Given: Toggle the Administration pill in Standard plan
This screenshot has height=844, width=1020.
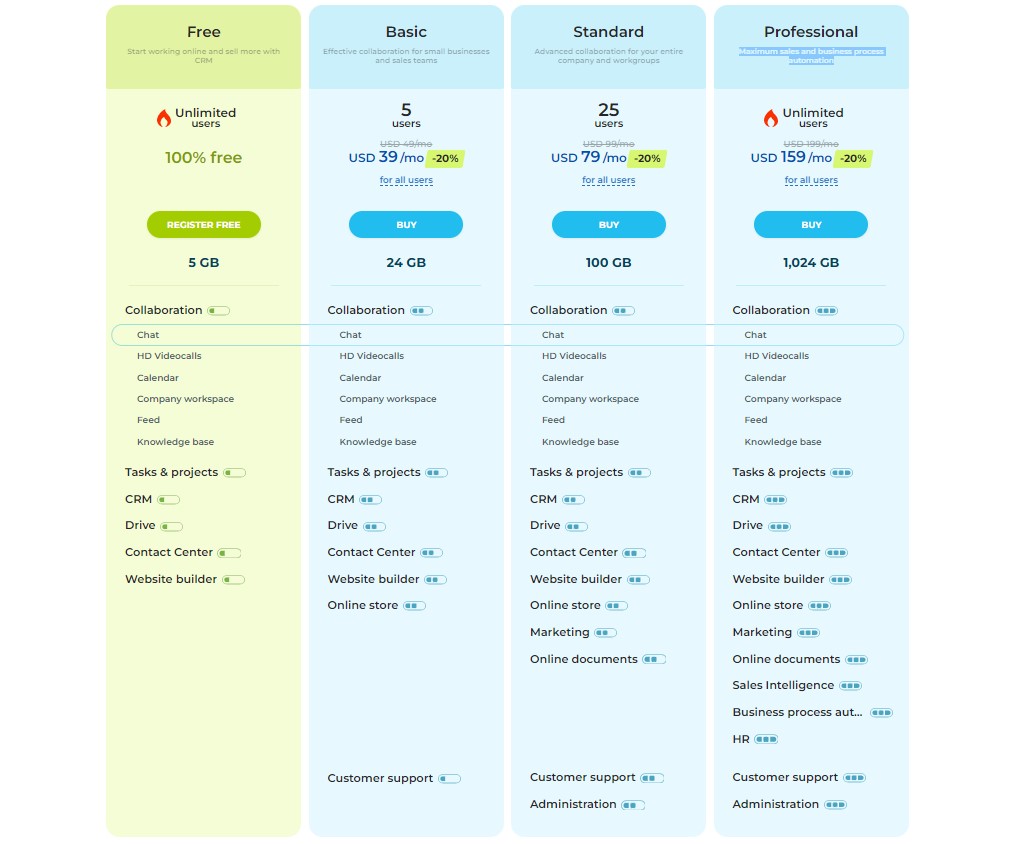Looking at the screenshot, I should tap(632, 805).
